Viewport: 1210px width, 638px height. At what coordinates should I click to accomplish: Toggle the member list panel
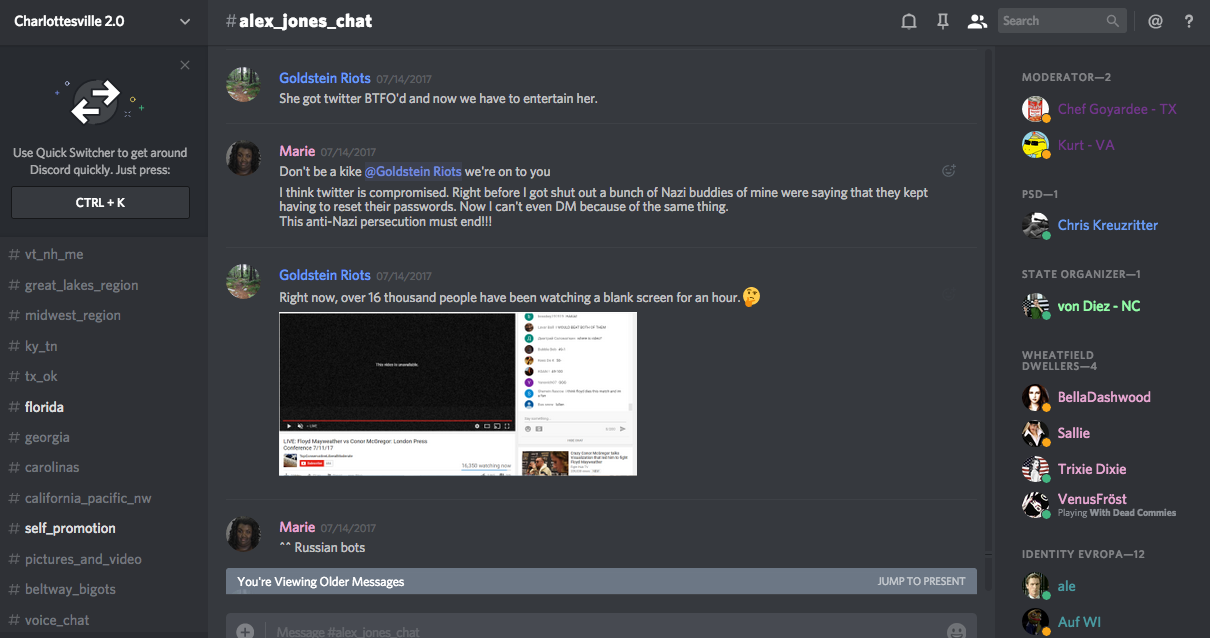click(977, 21)
